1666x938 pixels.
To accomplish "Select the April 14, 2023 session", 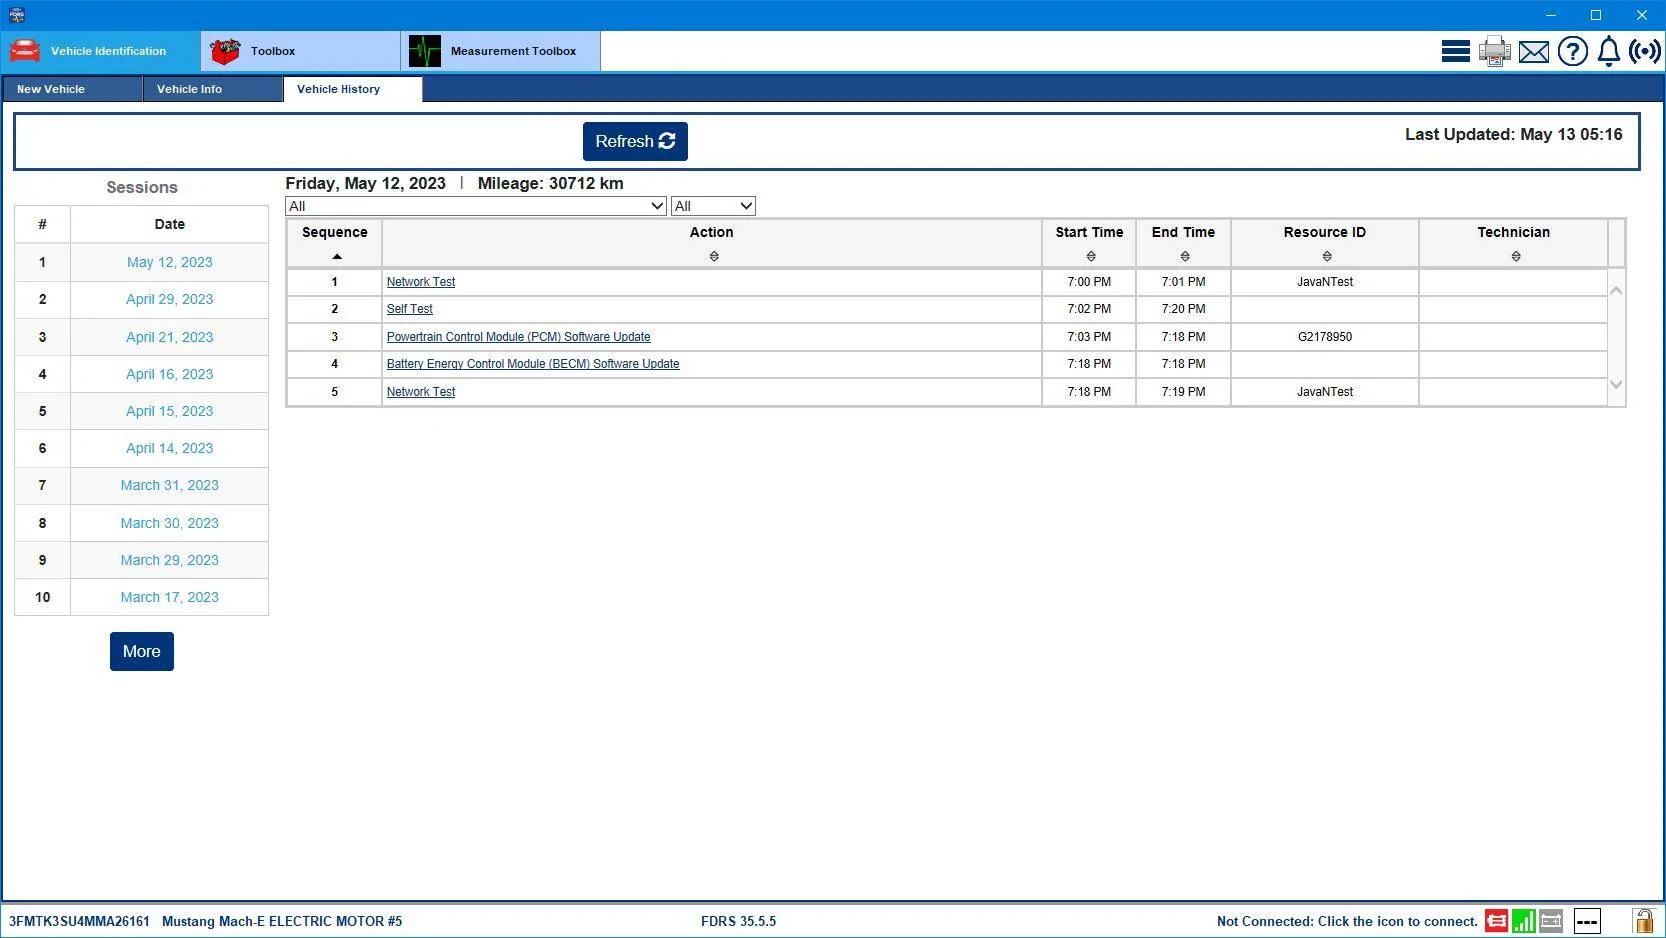I will (170, 448).
